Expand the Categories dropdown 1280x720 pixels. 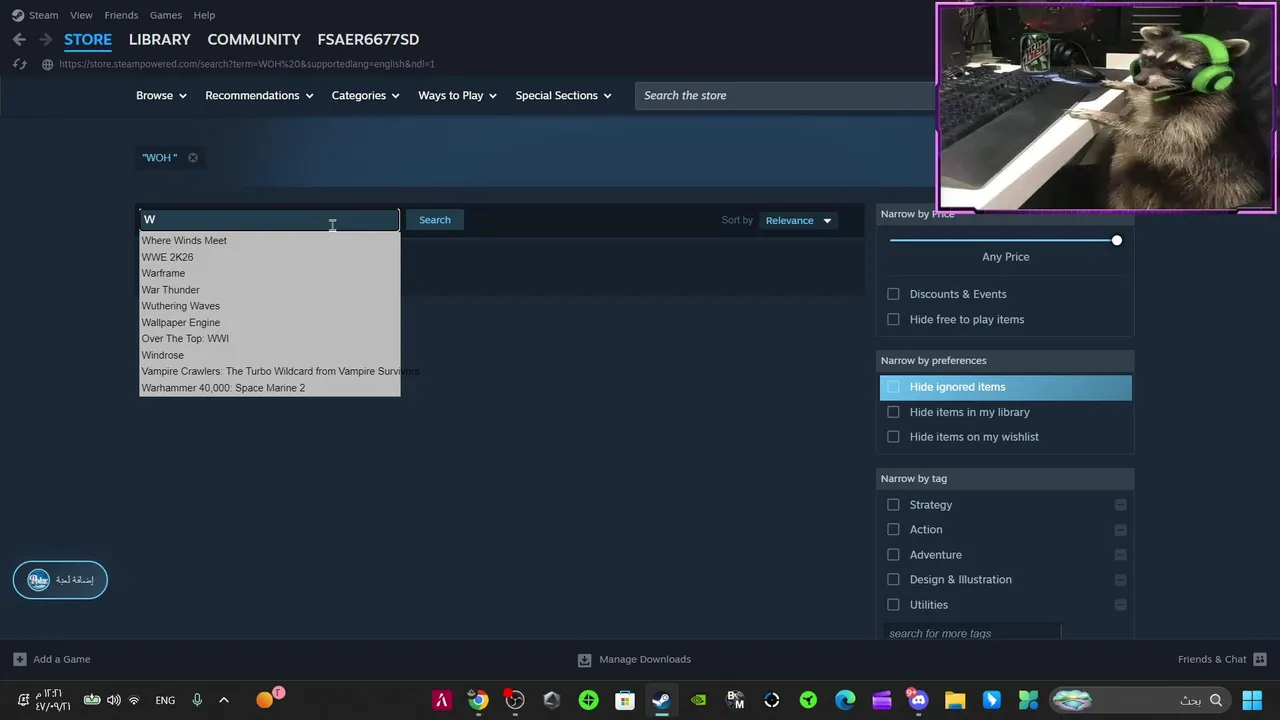pyautogui.click(x=365, y=96)
